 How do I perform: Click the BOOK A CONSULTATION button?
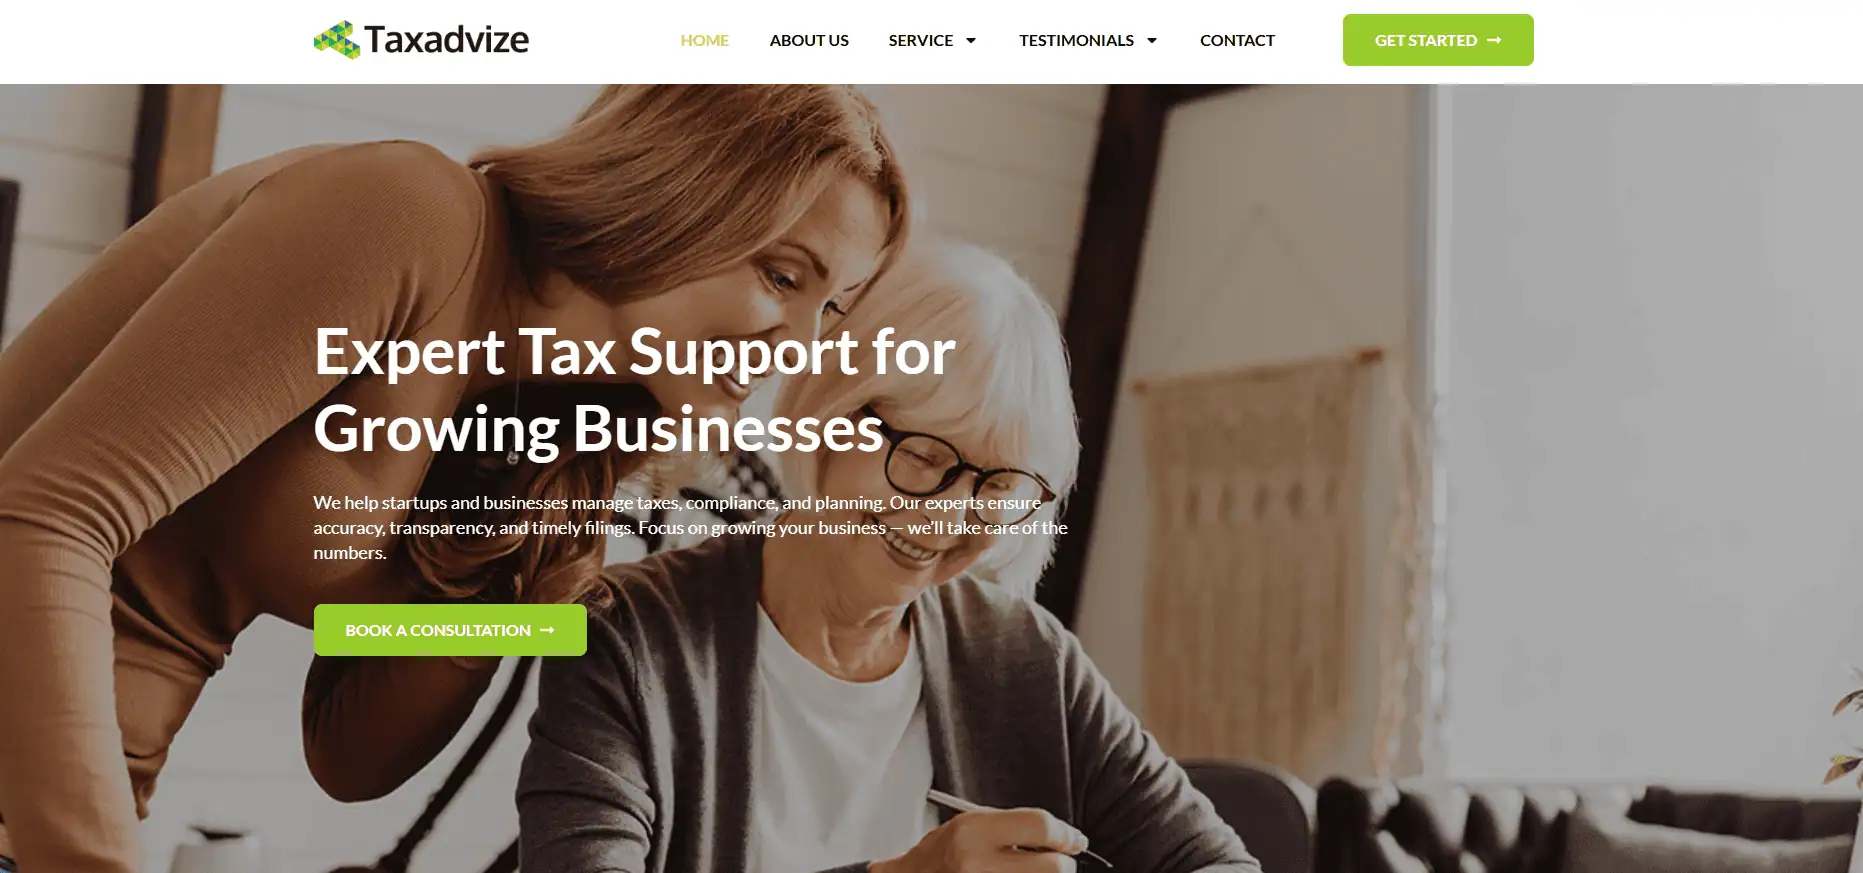[450, 630]
